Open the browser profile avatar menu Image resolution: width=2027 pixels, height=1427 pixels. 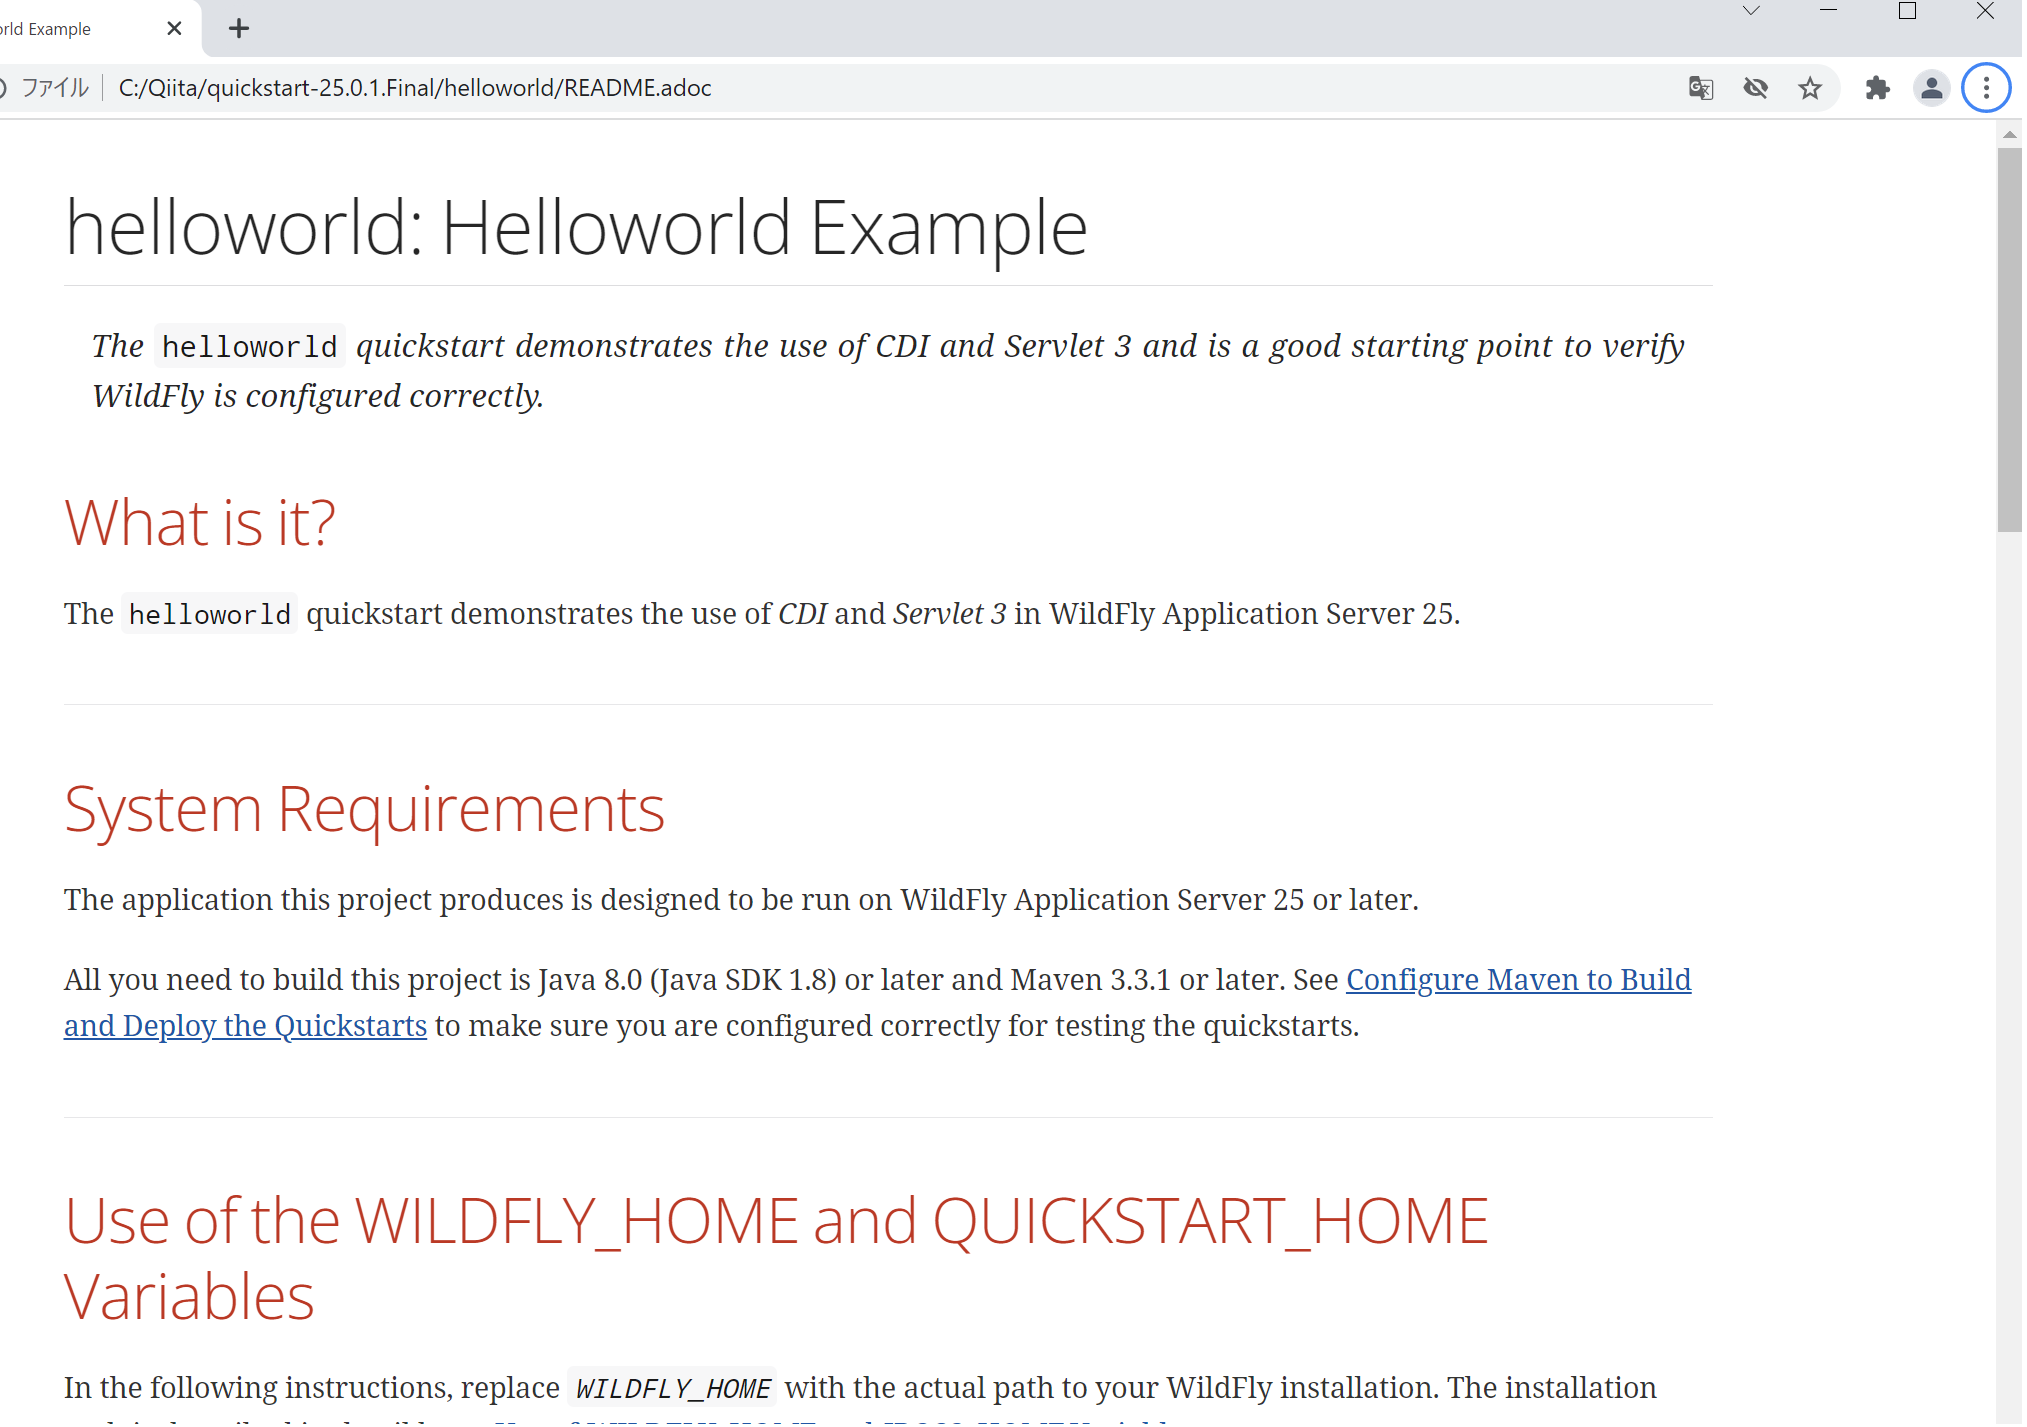(x=1931, y=88)
